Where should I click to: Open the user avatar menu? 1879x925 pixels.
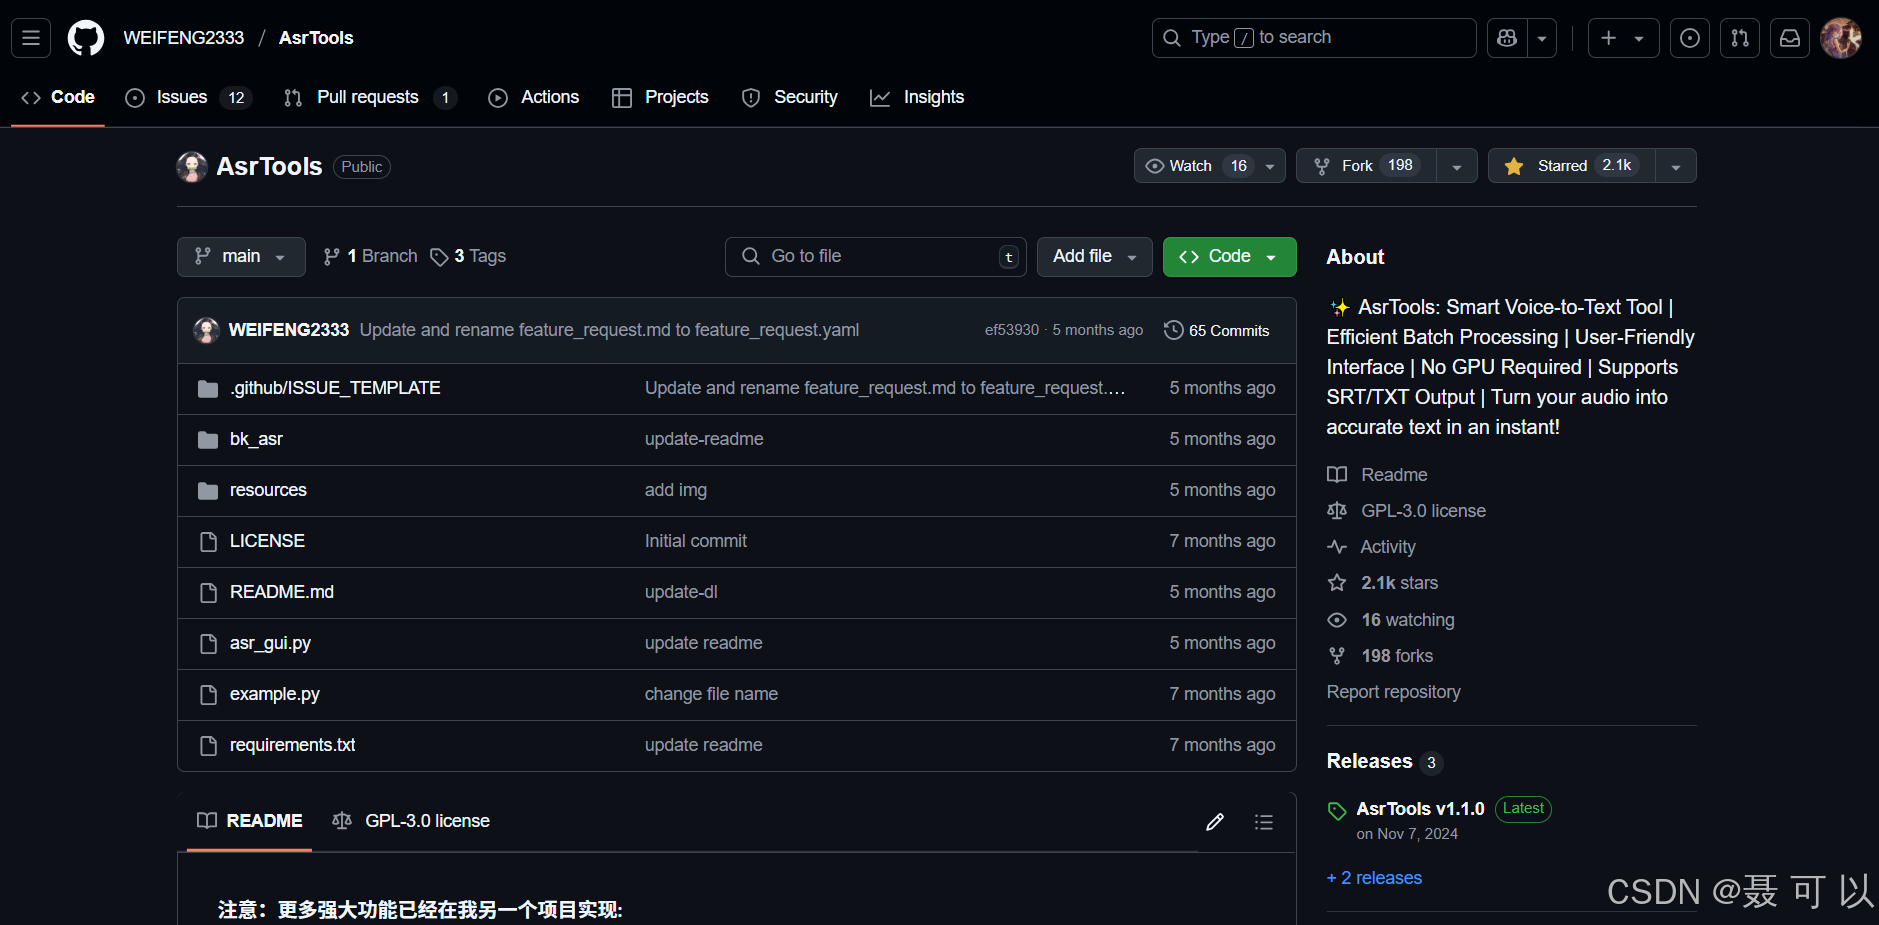pos(1841,38)
